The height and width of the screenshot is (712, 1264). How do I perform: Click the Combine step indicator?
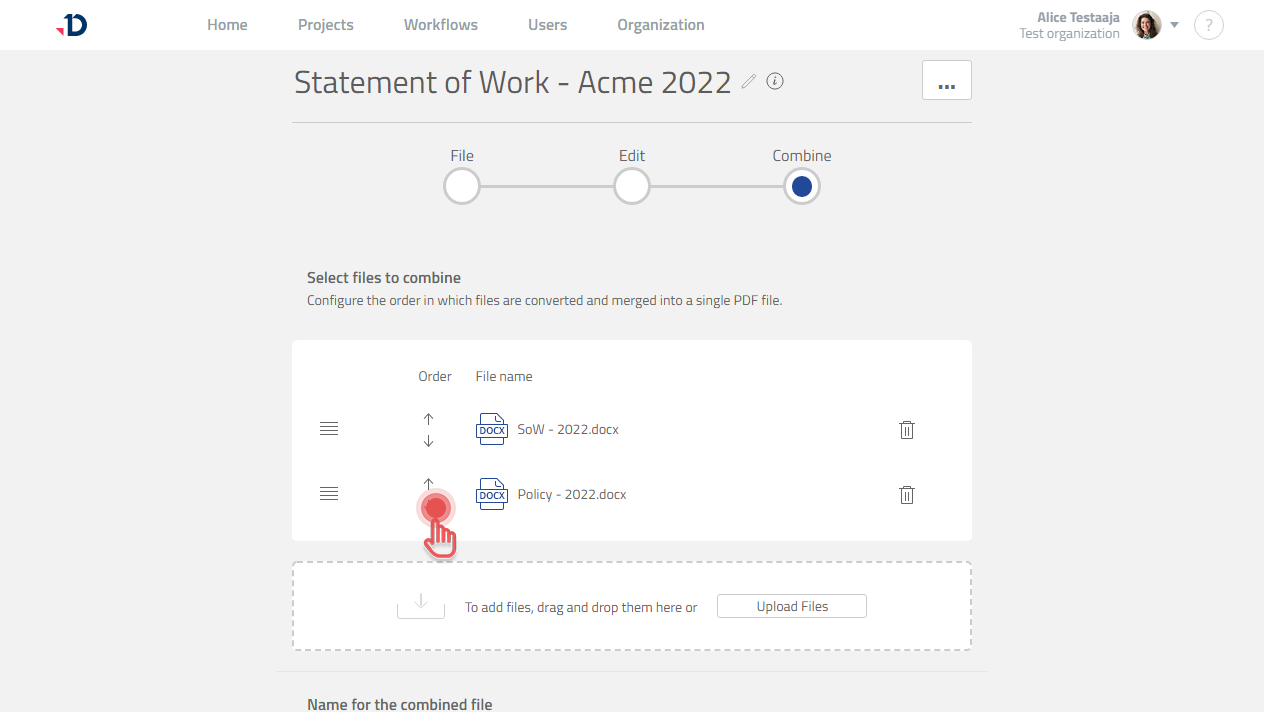pyautogui.click(x=801, y=186)
